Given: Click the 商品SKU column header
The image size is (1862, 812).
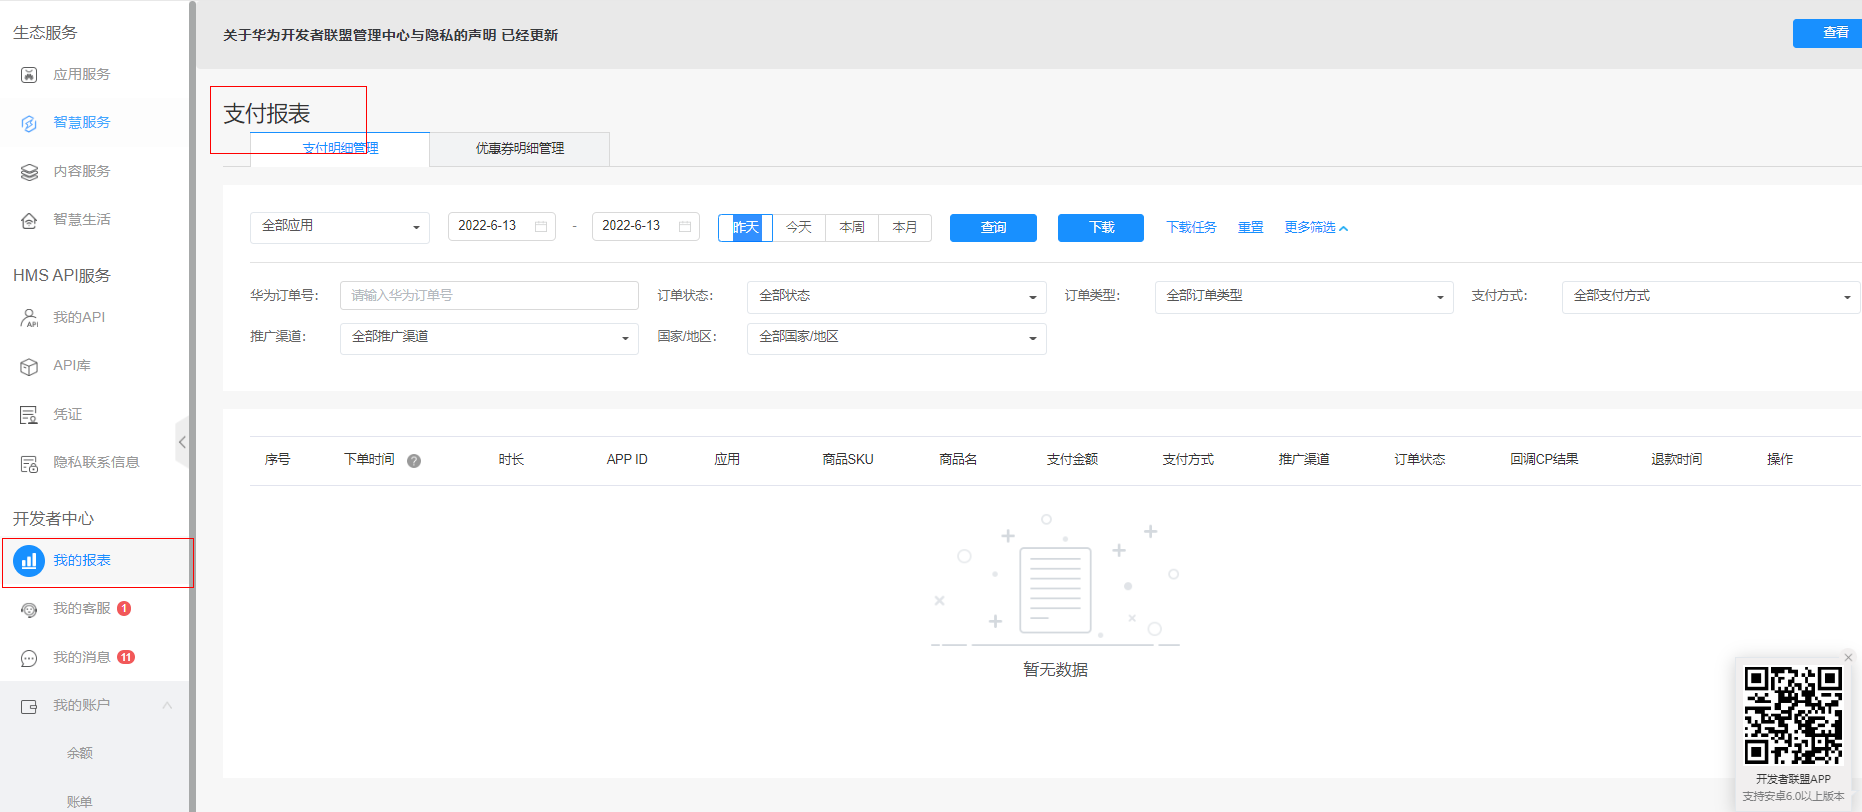Looking at the screenshot, I should [848, 460].
